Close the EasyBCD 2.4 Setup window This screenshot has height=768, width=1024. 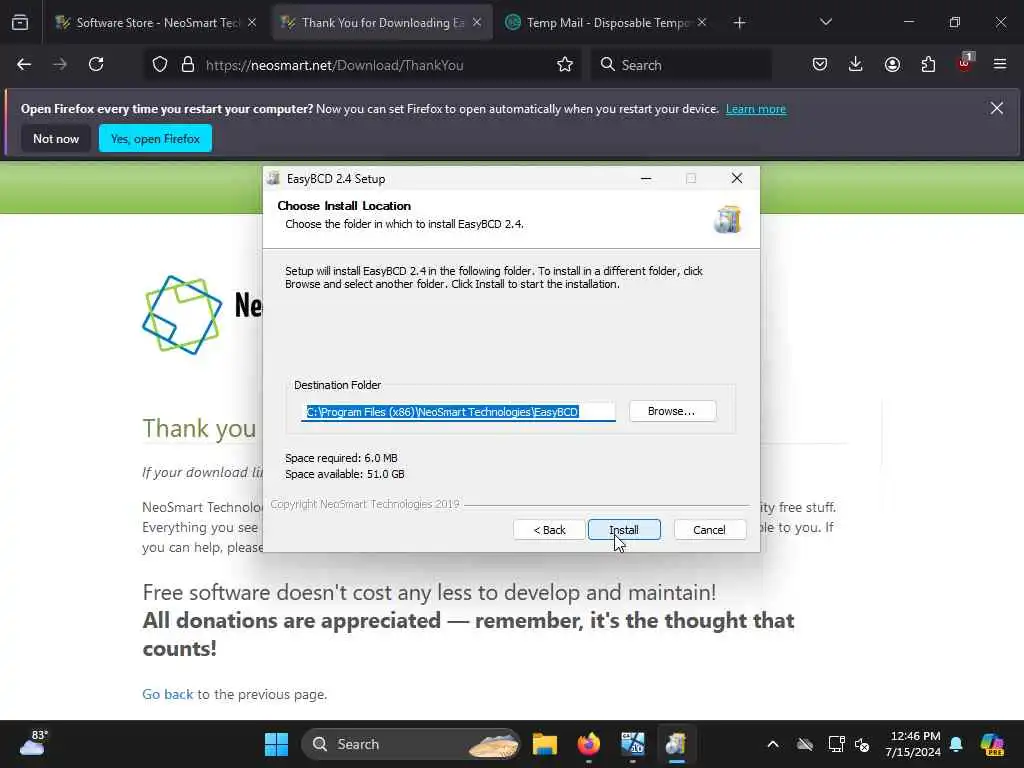tap(737, 178)
